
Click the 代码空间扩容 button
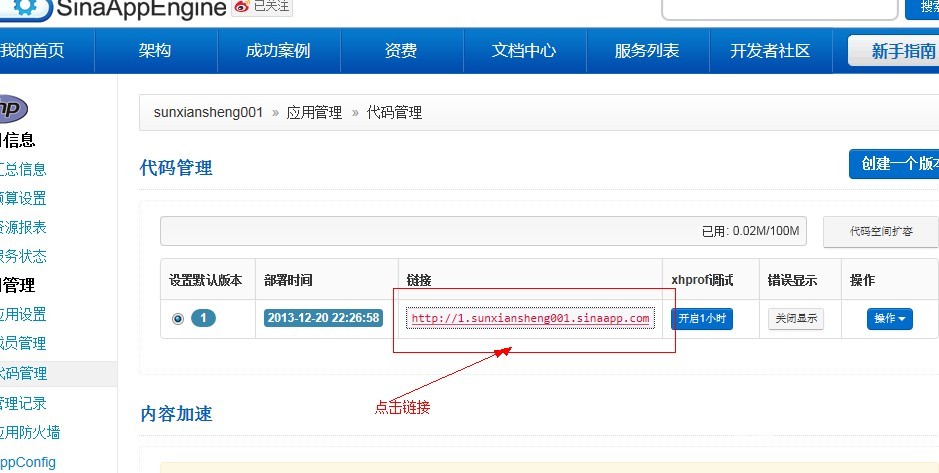(x=881, y=232)
